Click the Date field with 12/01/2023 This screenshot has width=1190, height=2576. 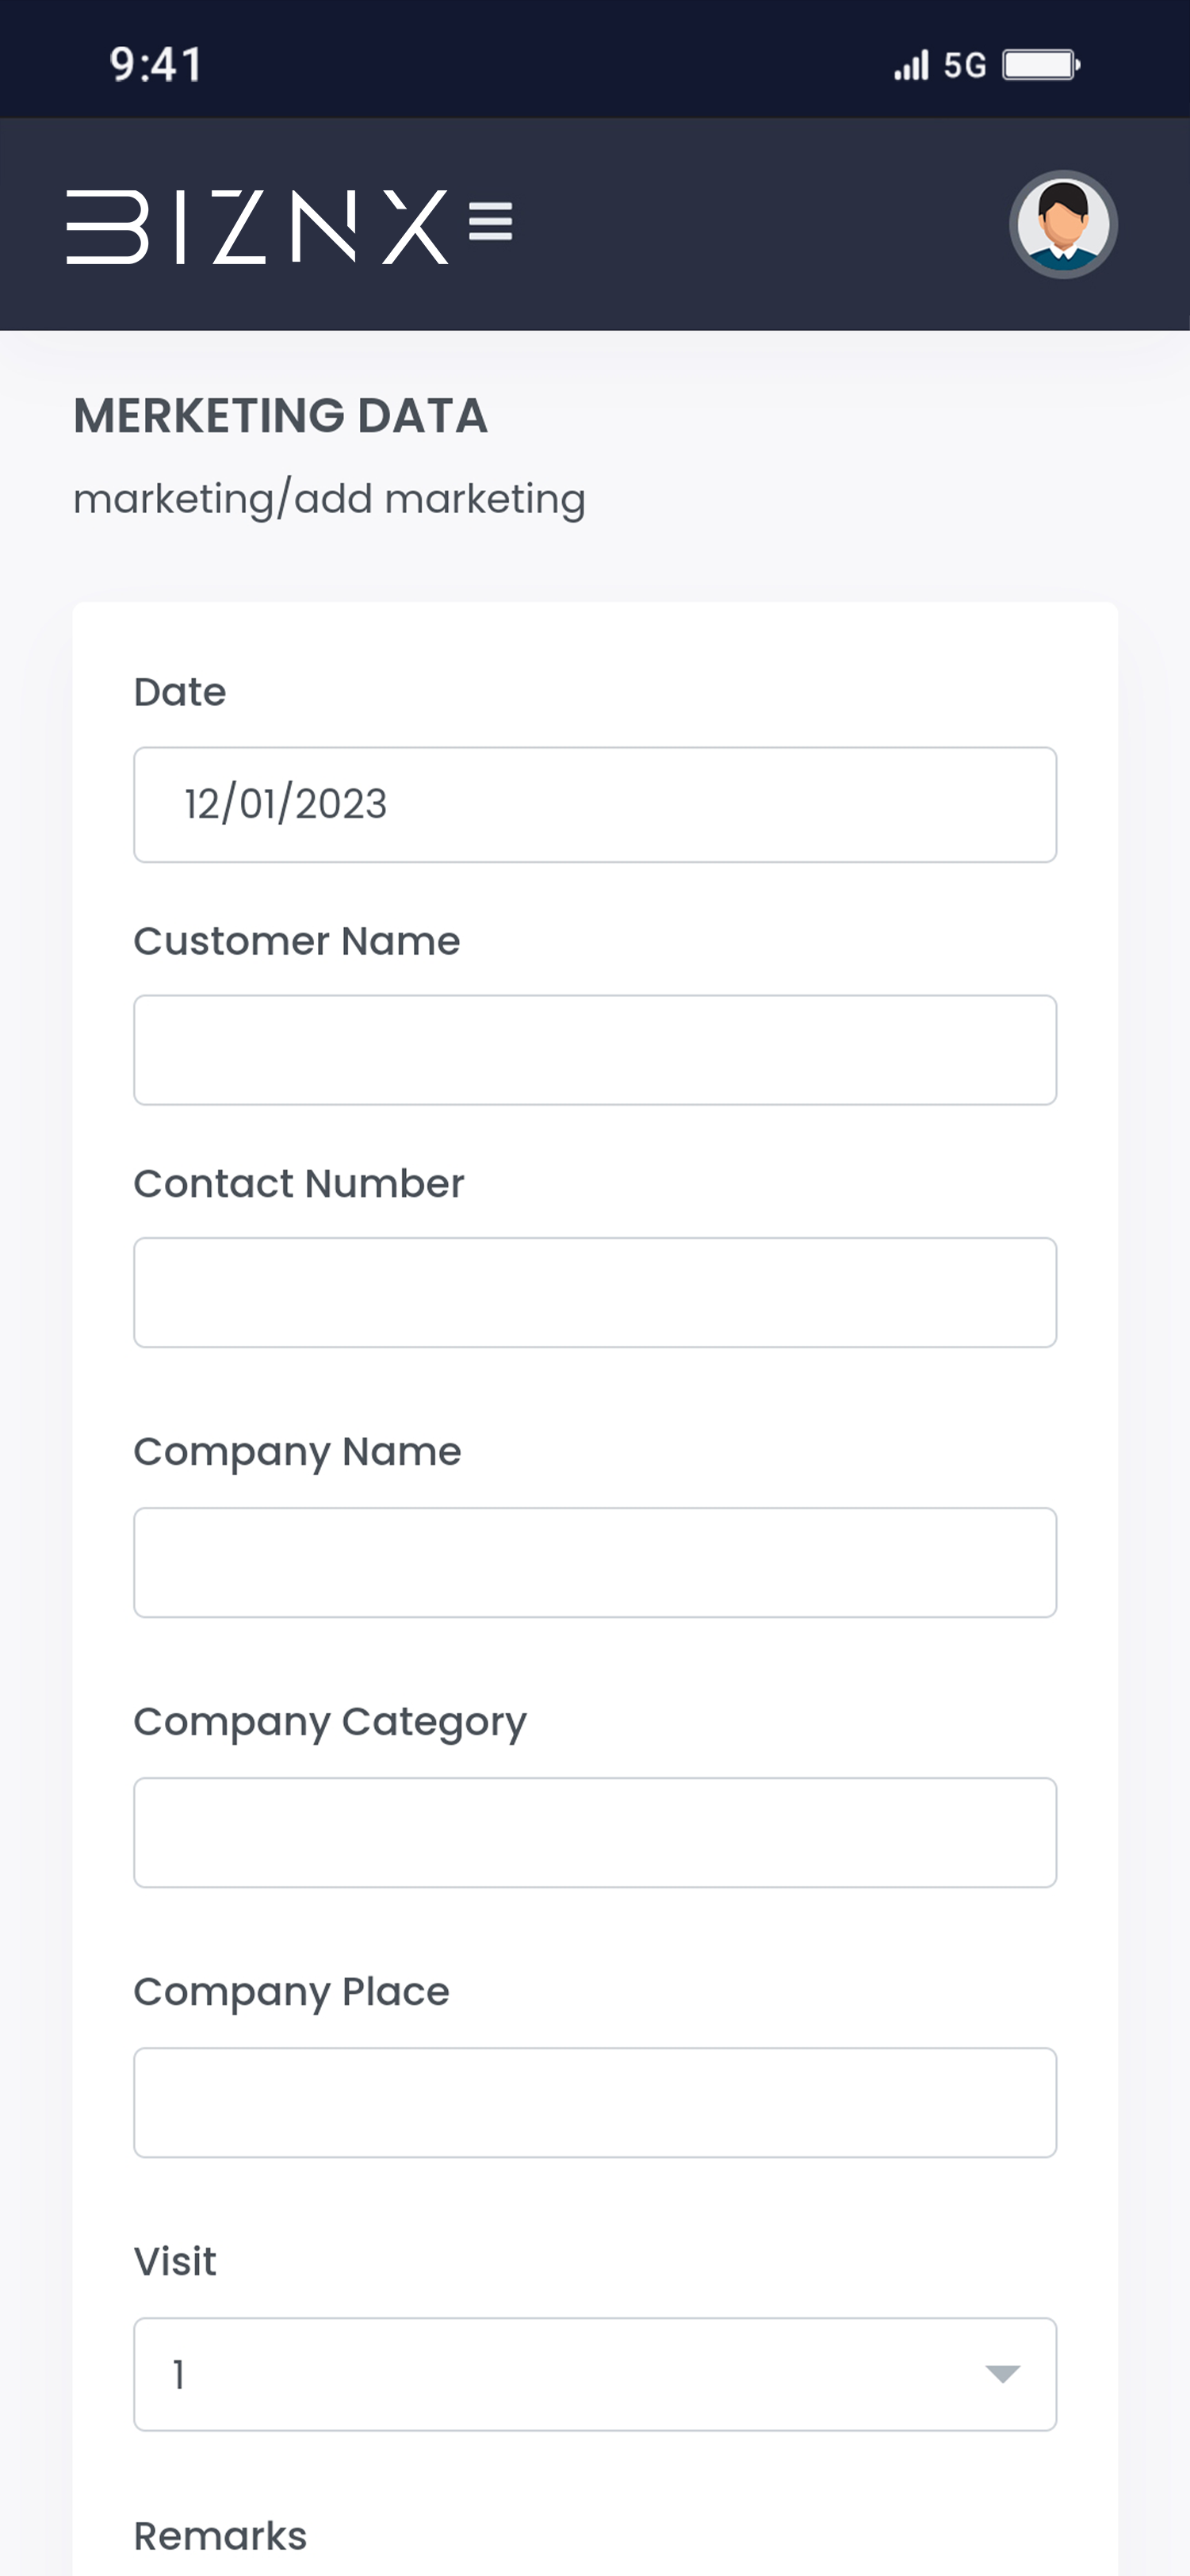[x=595, y=805]
